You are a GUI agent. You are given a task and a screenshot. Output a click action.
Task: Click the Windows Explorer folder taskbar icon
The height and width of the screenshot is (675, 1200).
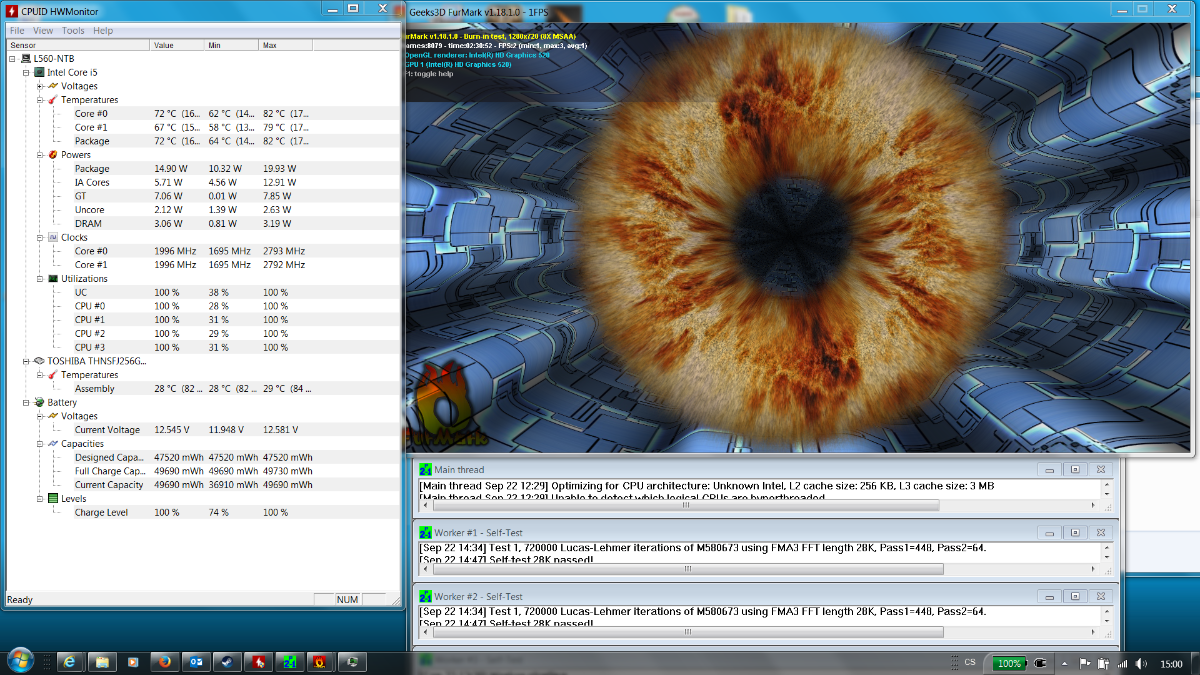101,662
